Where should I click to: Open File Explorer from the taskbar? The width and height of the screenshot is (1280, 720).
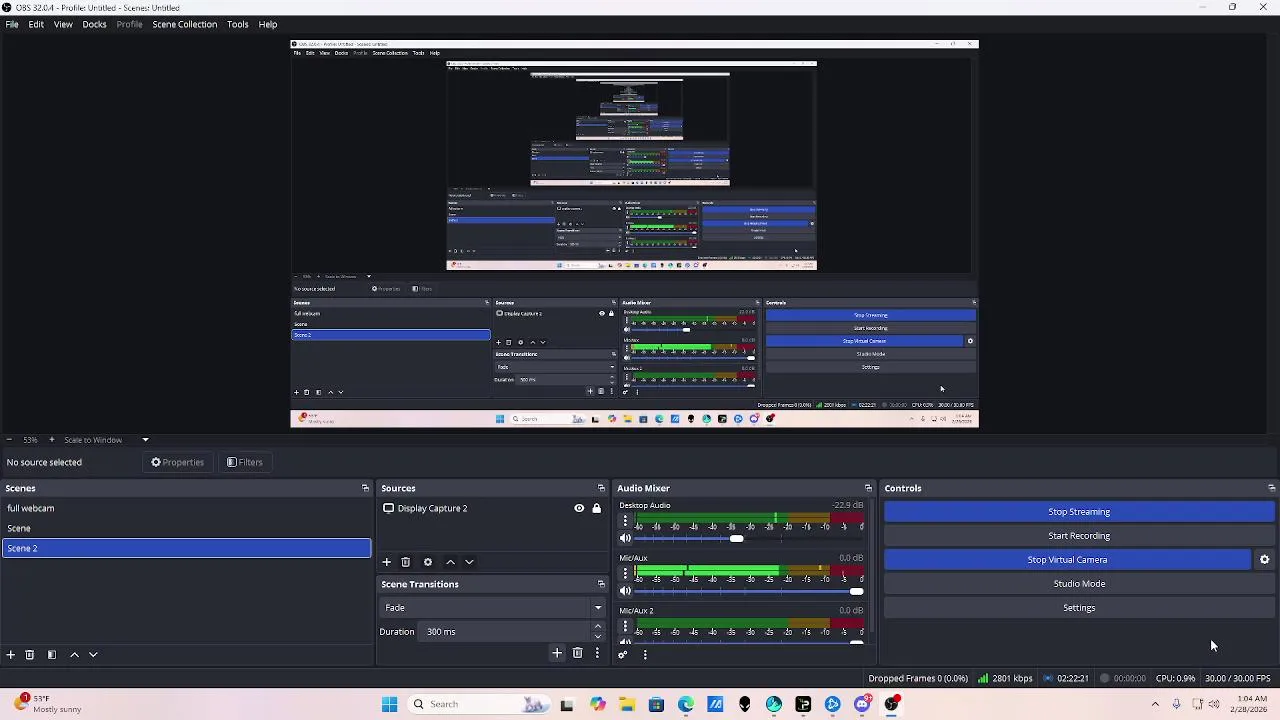point(627,704)
